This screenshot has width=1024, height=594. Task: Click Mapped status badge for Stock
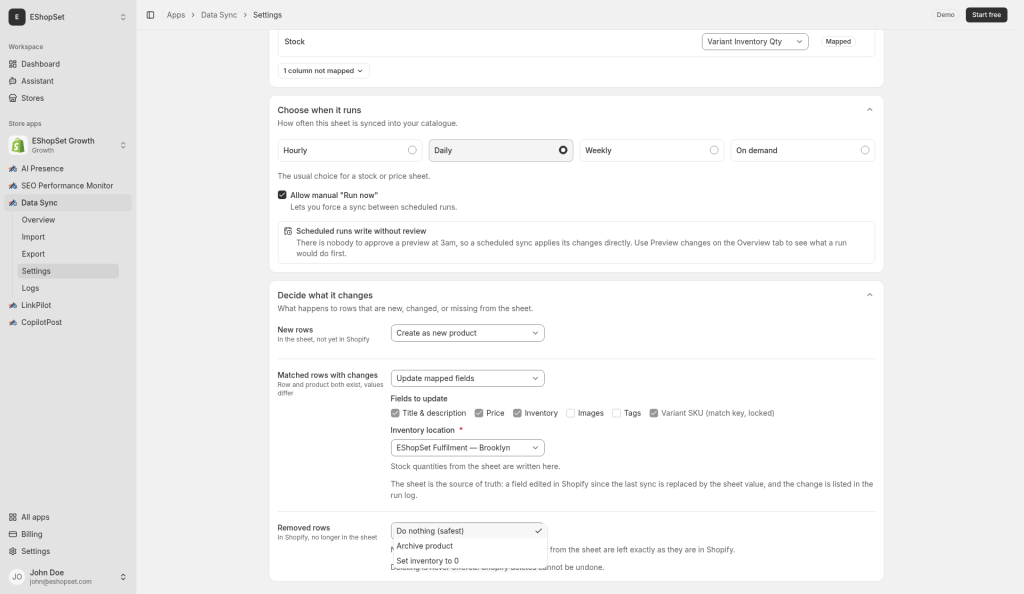838,42
